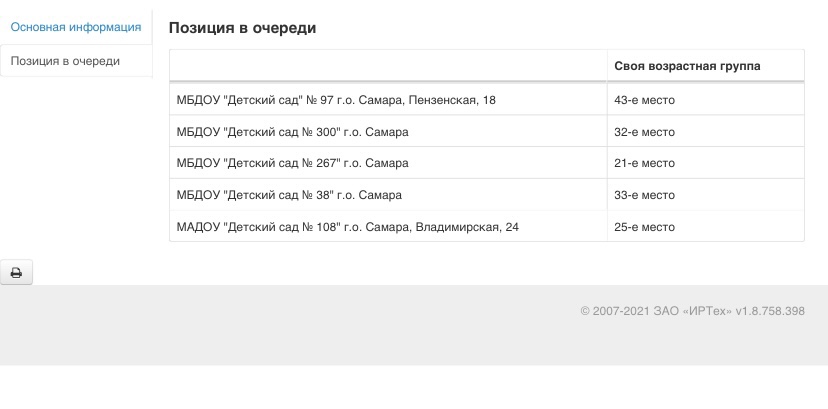Click the 25-е место cell
The image size is (828, 409).
point(705,227)
